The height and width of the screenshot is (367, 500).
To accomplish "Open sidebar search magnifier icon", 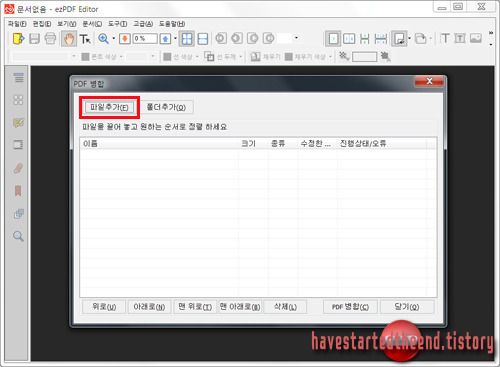I will coord(18,236).
